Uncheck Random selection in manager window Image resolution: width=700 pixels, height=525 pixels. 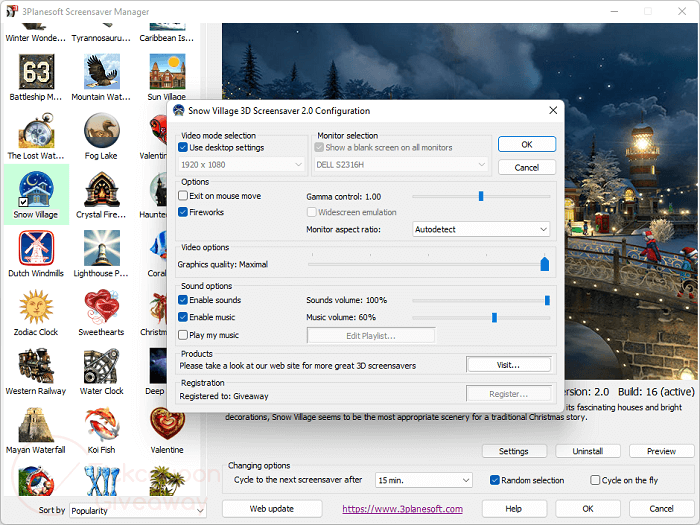coord(495,480)
